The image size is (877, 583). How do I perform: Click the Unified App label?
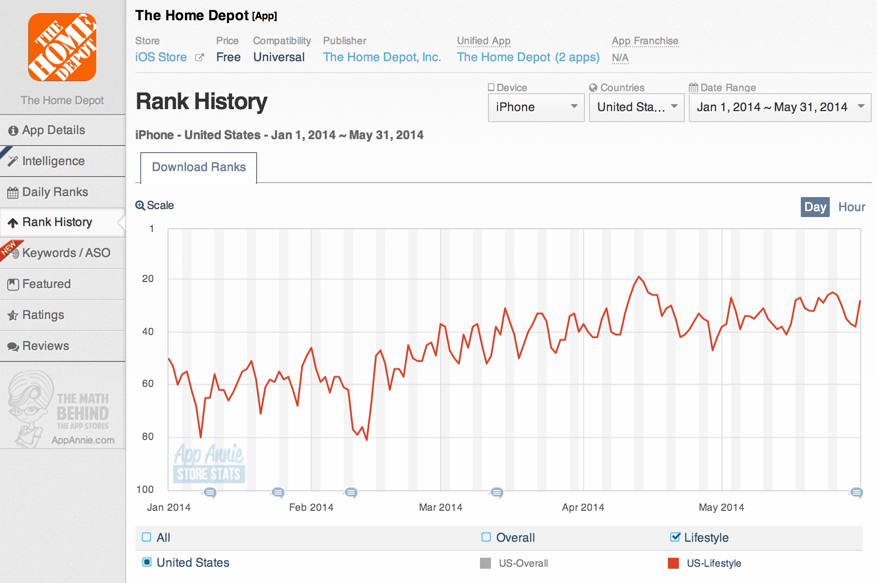pyautogui.click(x=484, y=41)
